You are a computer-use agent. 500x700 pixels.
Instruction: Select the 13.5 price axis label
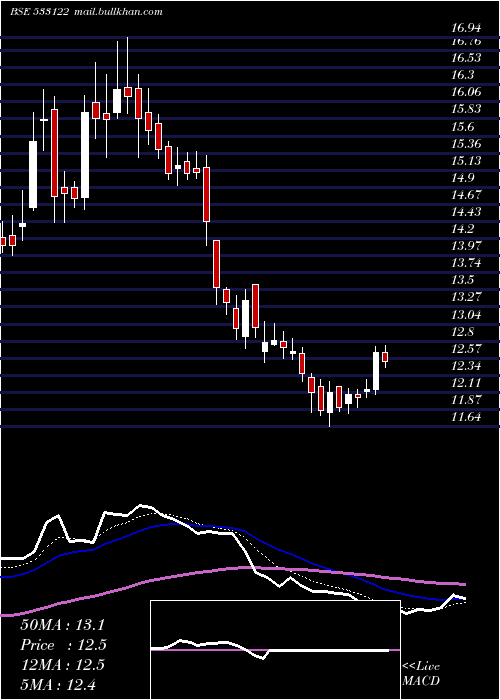tap(462, 280)
